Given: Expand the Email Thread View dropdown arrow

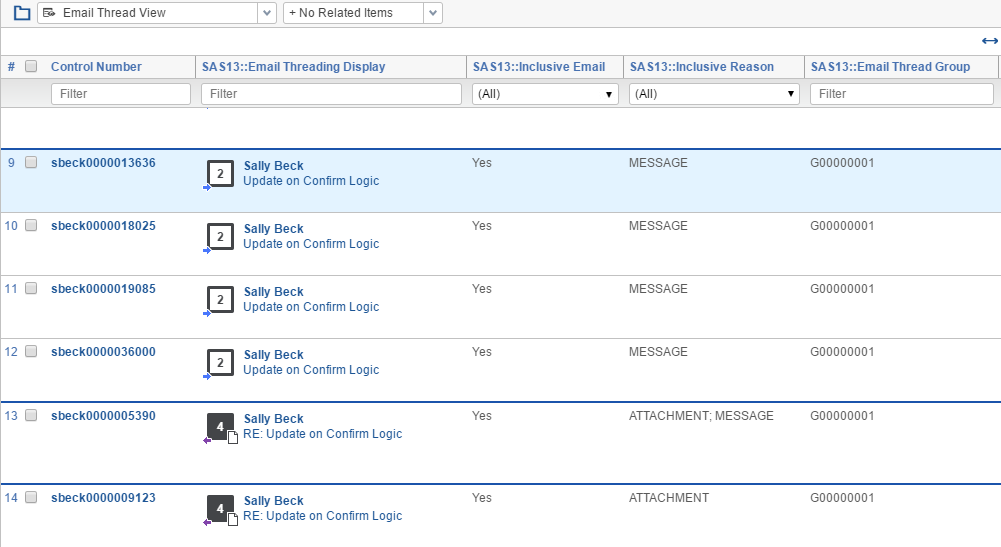Looking at the screenshot, I should (x=267, y=13).
